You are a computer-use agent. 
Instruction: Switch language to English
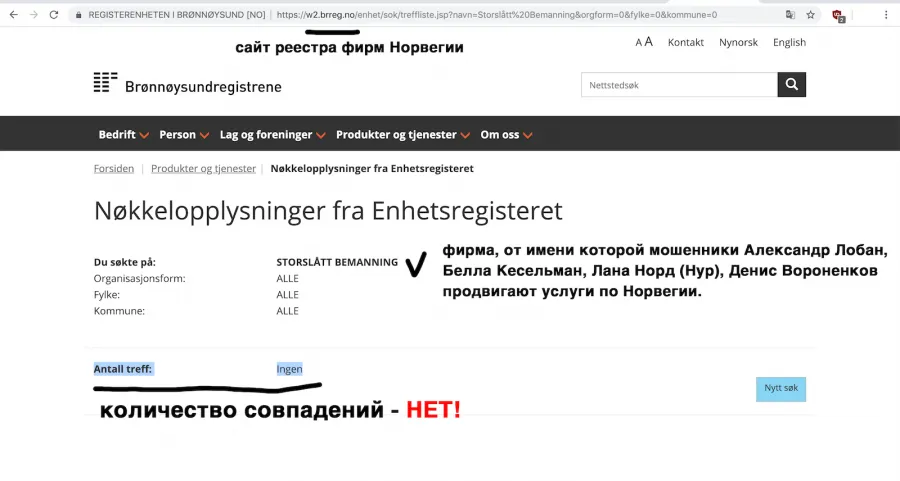789,42
